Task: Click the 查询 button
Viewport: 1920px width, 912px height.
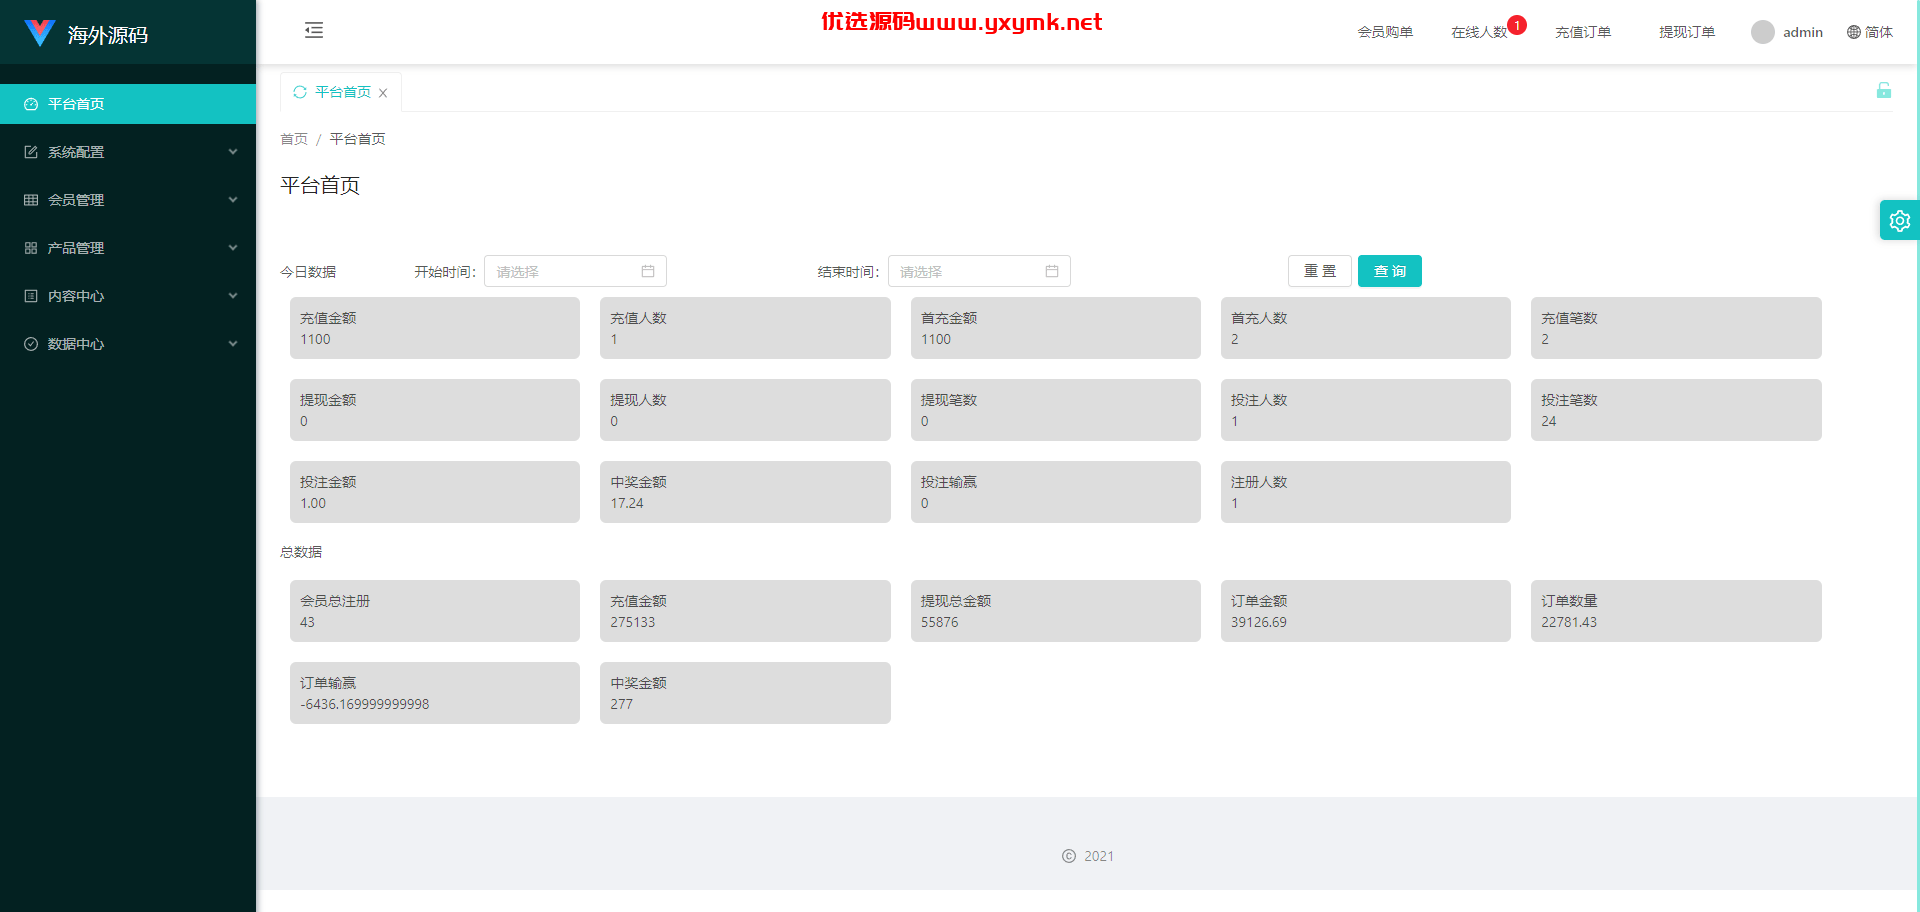Action: point(1390,271)
